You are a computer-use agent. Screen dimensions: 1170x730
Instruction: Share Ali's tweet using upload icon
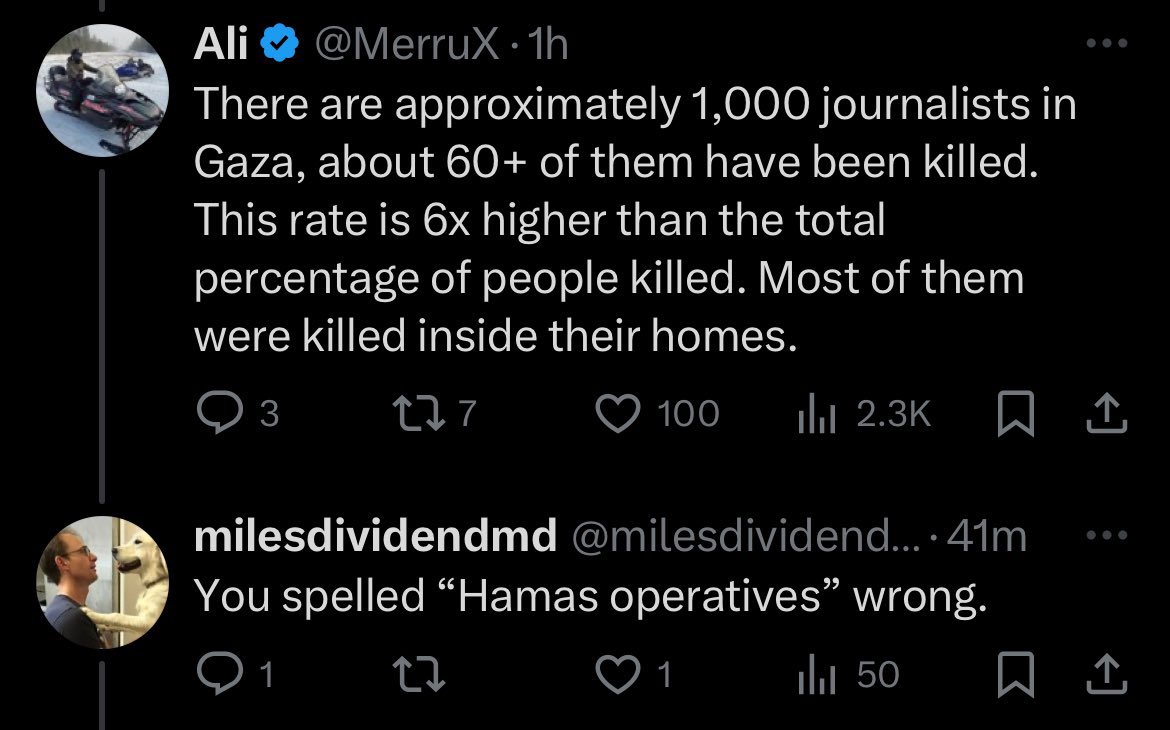(1106, 414)
